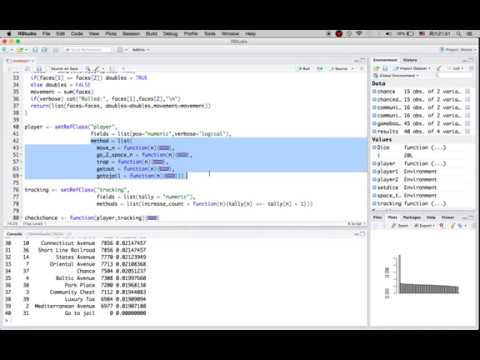Click the save icon in main toolbar
The height and width of the screenshot is (360, 480).
coord(35,50)
